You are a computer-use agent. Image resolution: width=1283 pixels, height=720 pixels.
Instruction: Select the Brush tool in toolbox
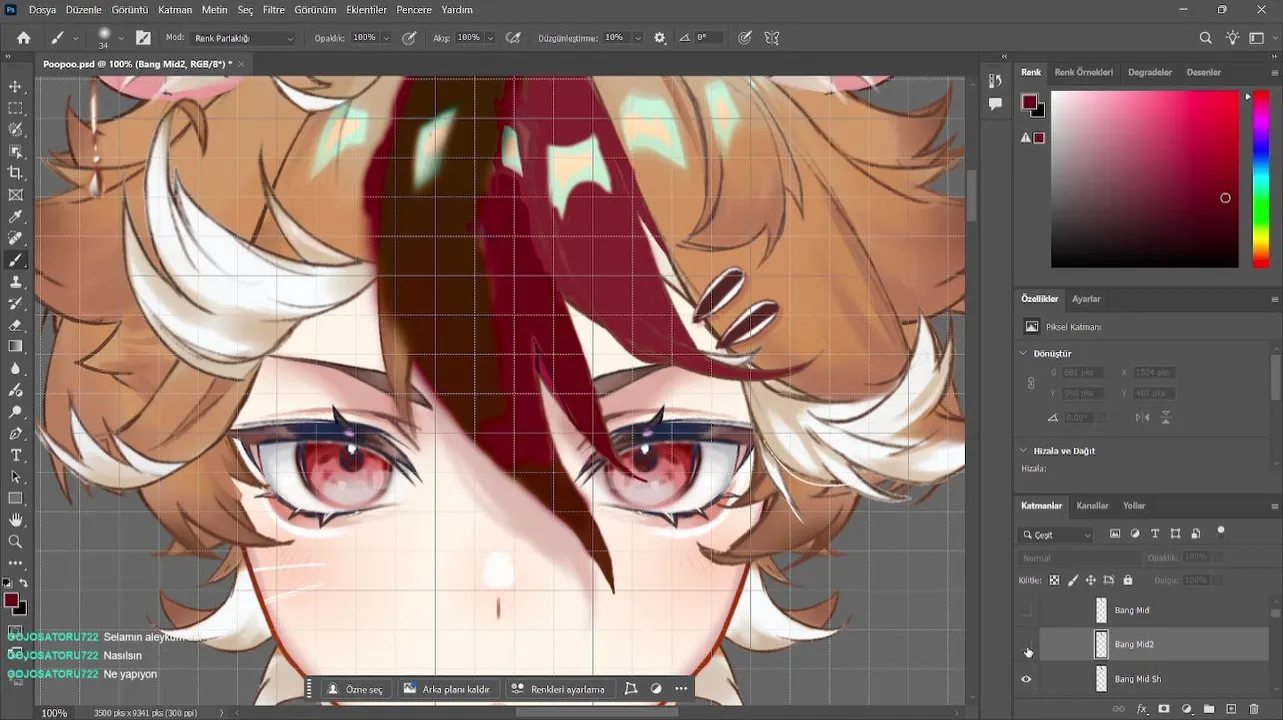point(15,260)
